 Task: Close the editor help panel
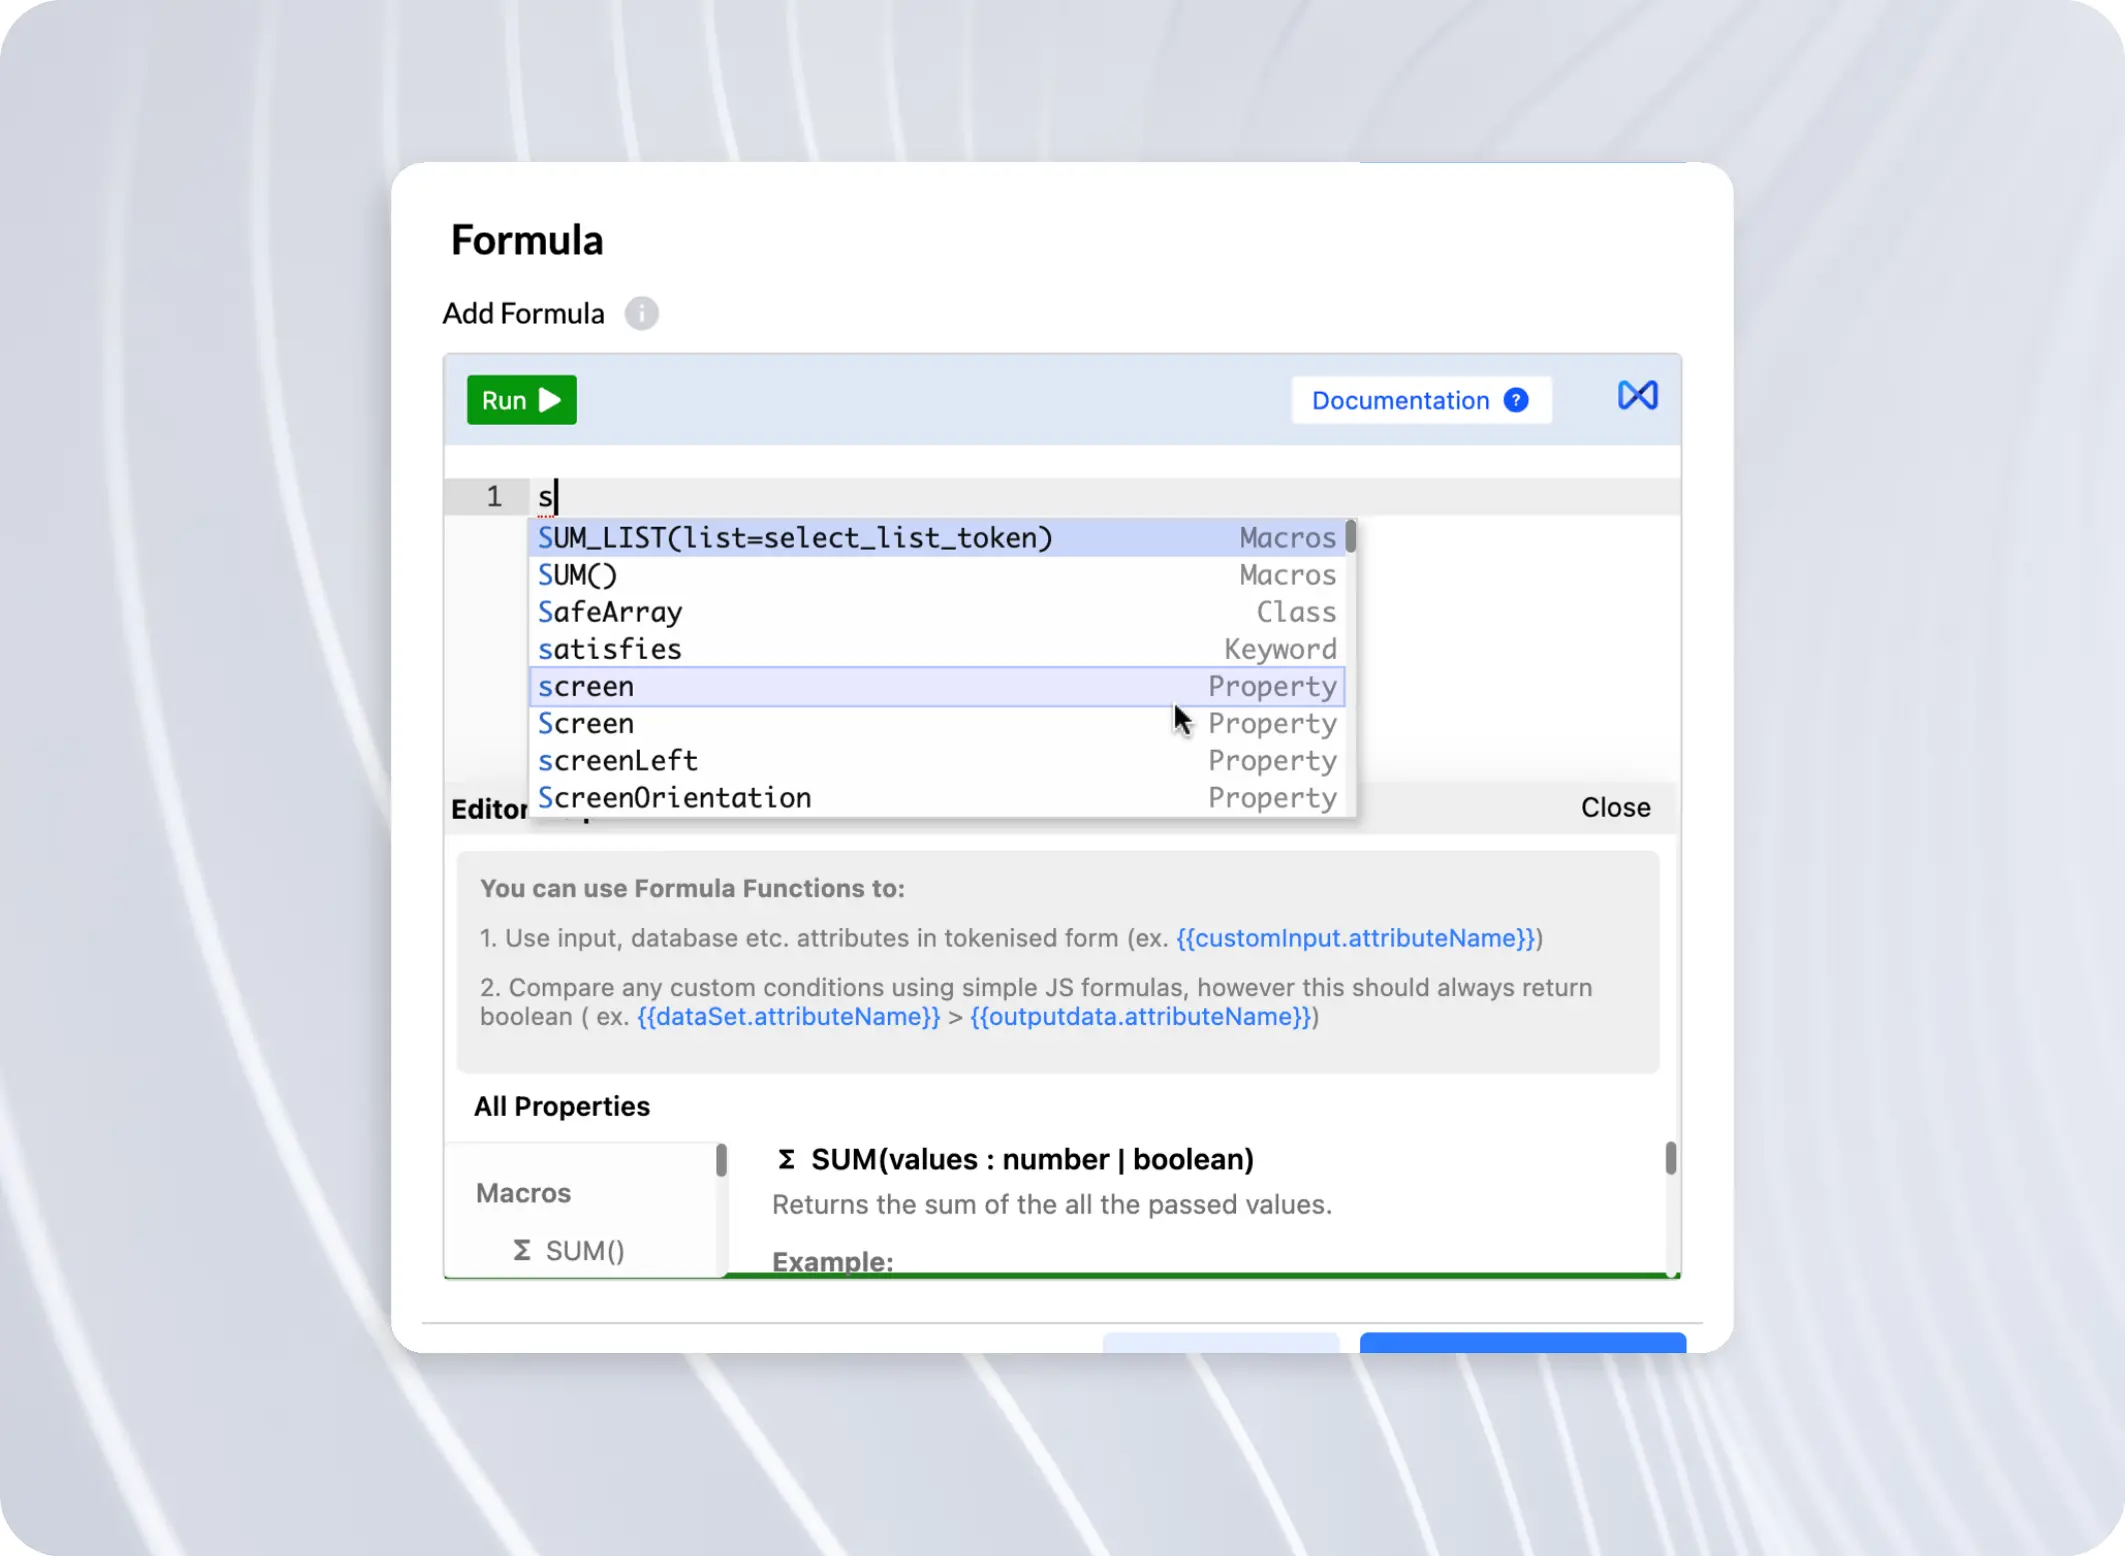(1615, 807)
